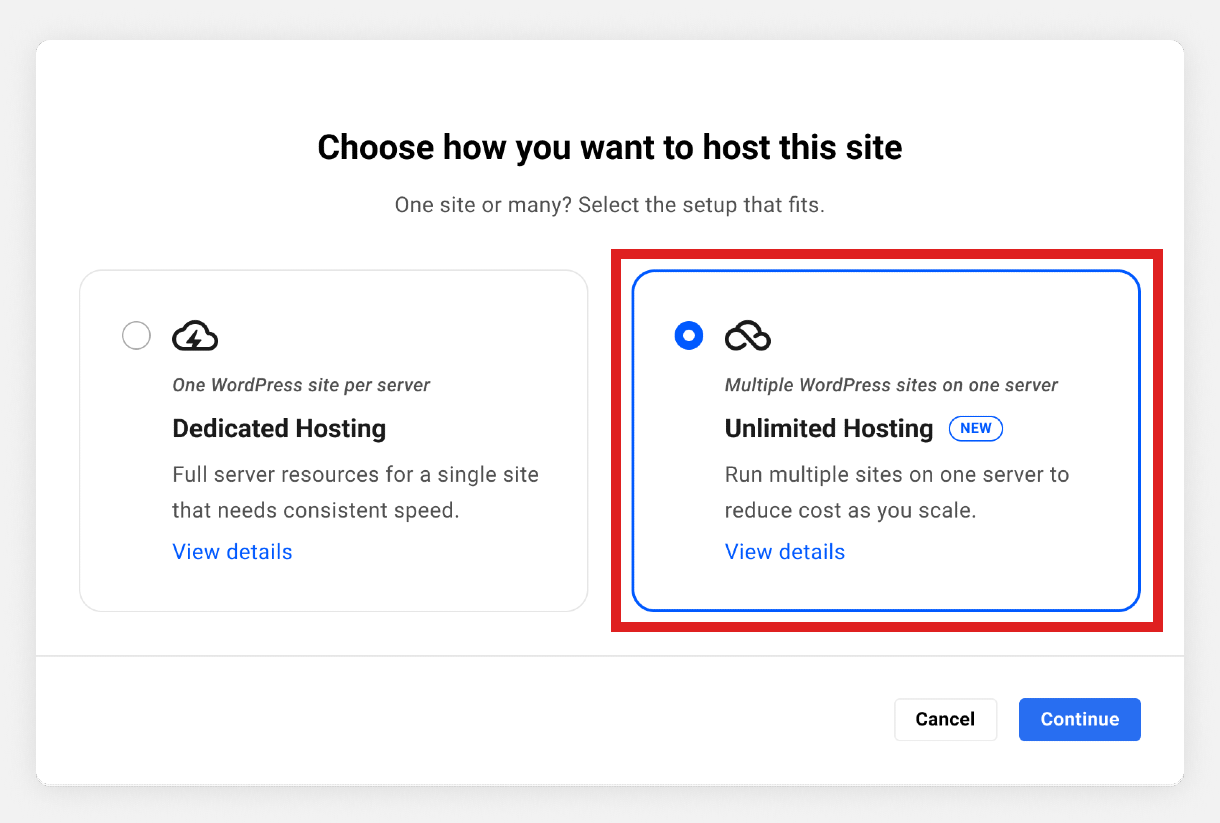Click the NEW badge beside Unlimited Hosting
This screenshot has width=1220, height=823.
(x=976, y=429)
